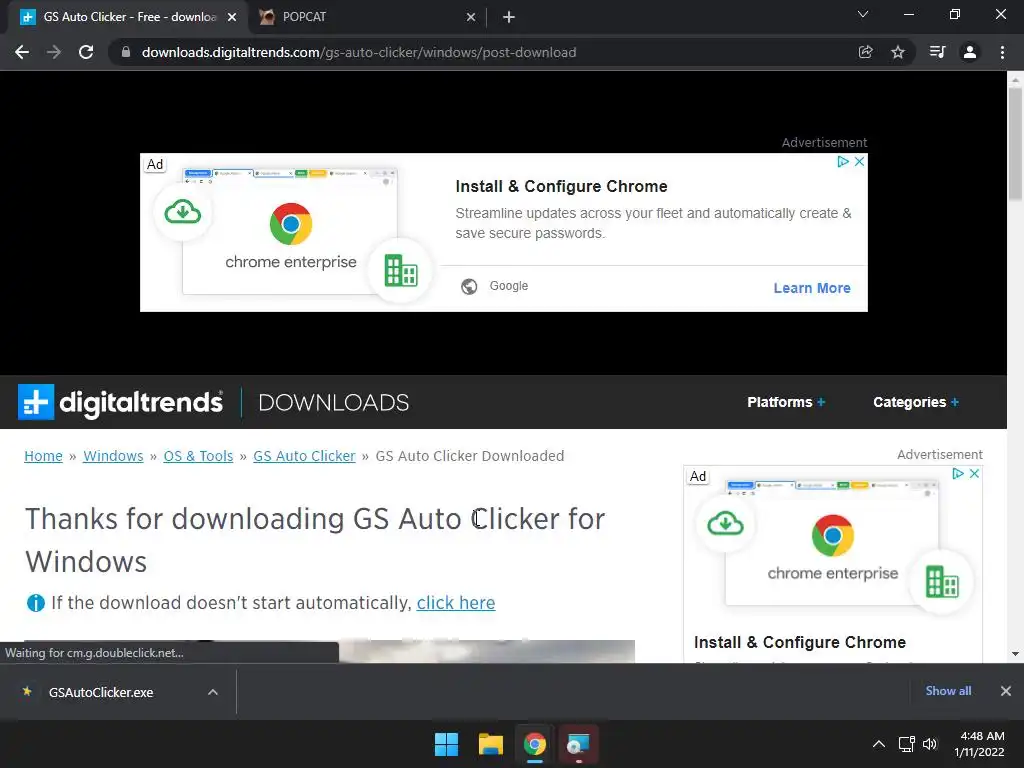Click the Chrome taskbar icon
1024x768 pixels.
click(x=535, y=744)
